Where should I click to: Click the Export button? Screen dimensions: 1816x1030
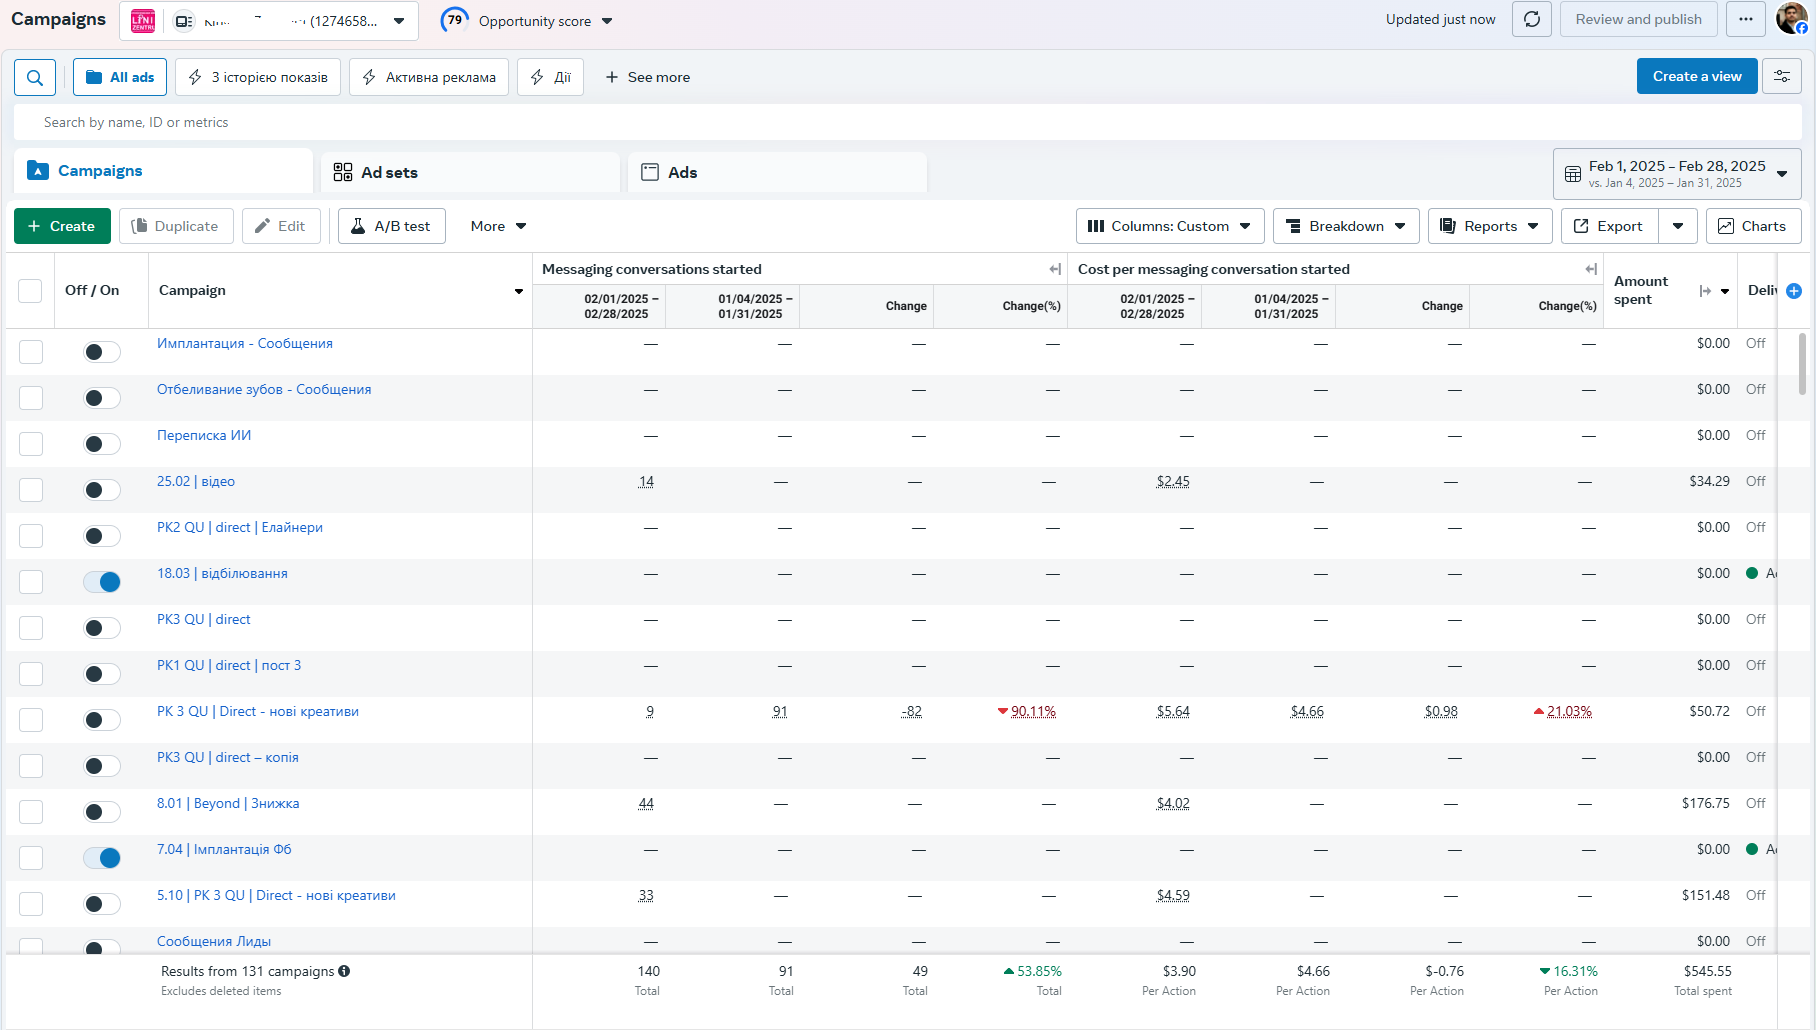1609,226
